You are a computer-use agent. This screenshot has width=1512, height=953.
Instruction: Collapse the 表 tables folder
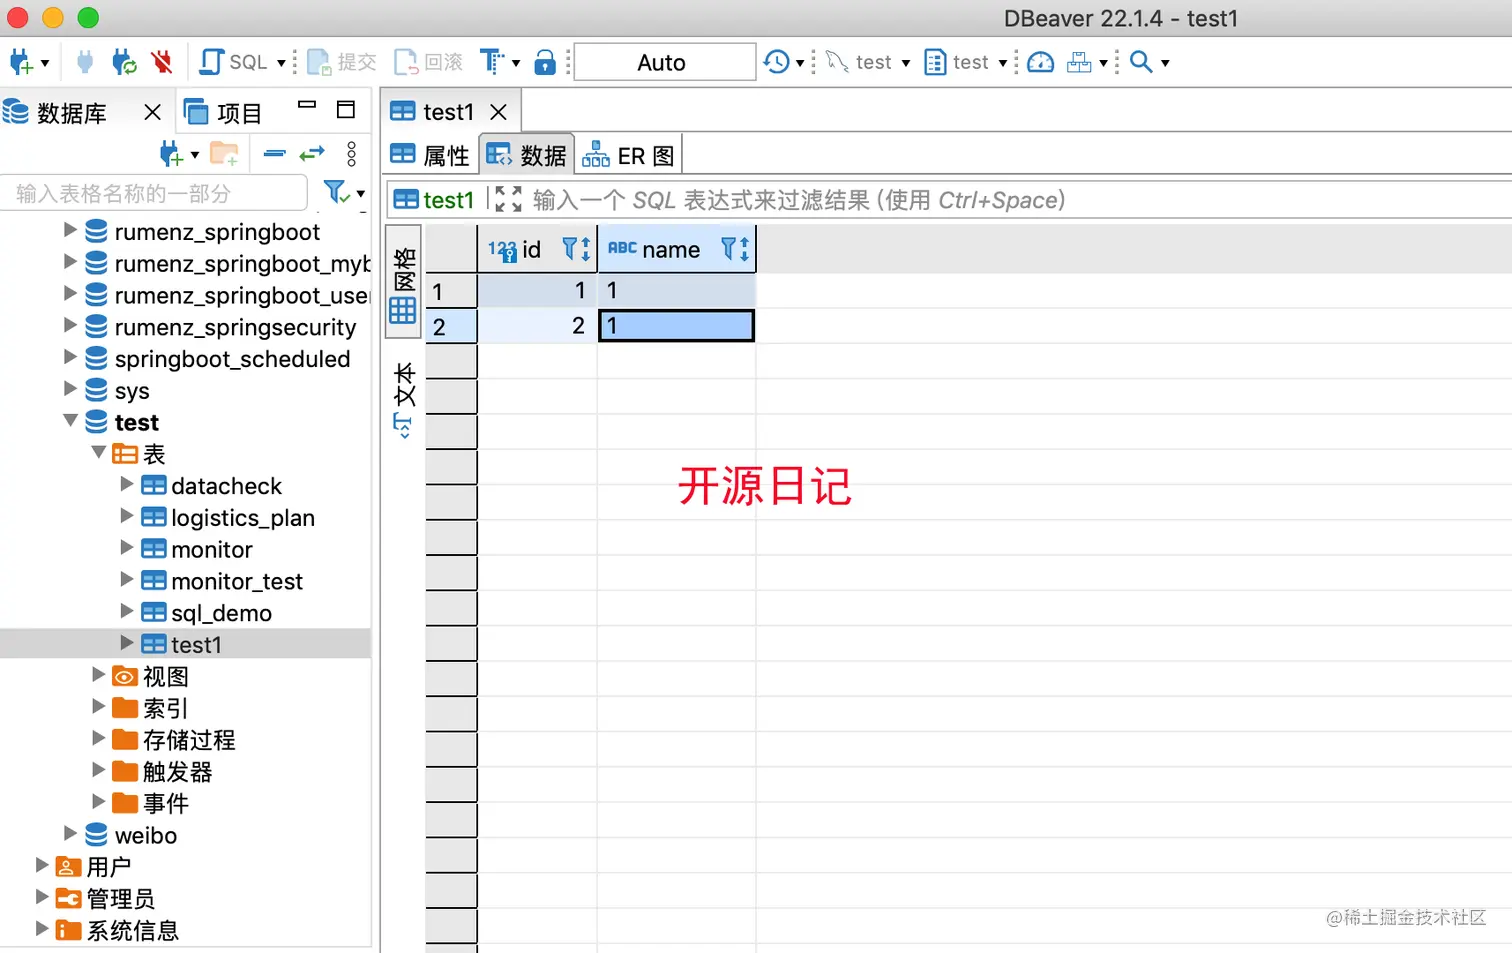pos(98,453)
